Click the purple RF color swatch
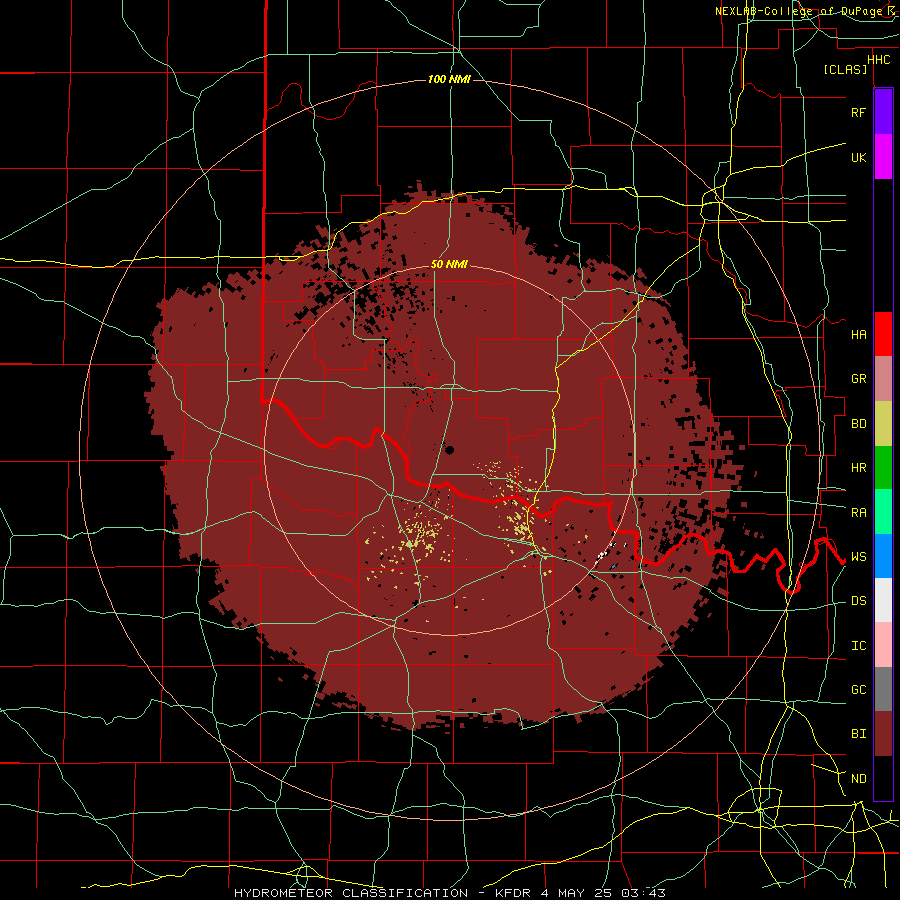This screenshot has height=900, width=900. click(883, 112)
